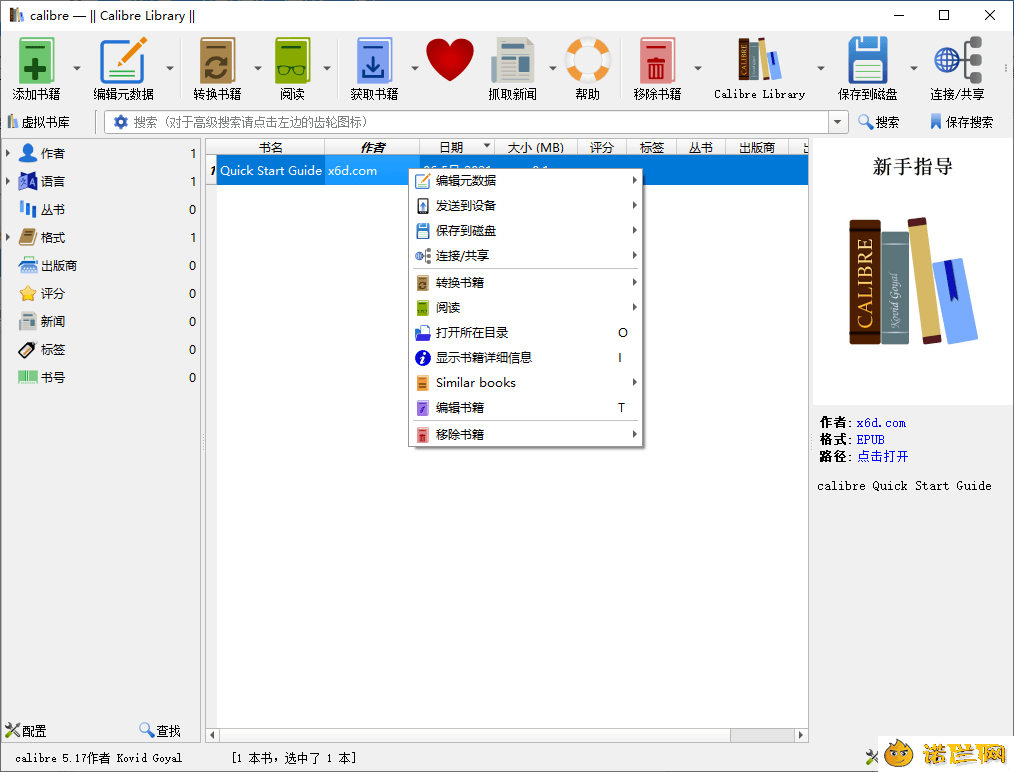Click the 搜索 search button
This screenshot has height=772, width=1014.
(878, 122)
